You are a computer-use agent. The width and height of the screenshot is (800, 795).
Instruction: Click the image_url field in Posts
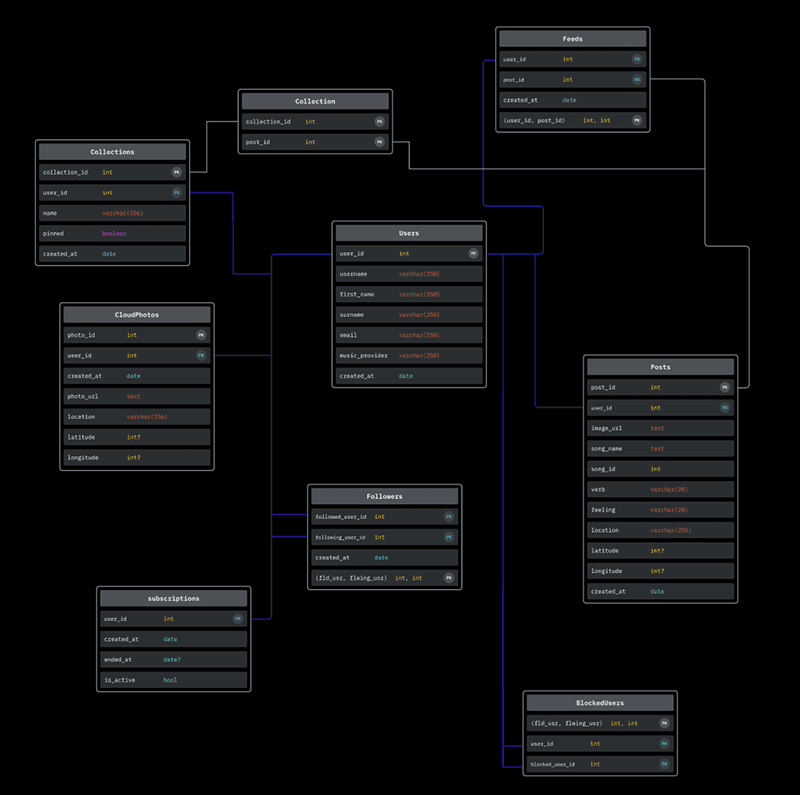[x=661, y=428]
